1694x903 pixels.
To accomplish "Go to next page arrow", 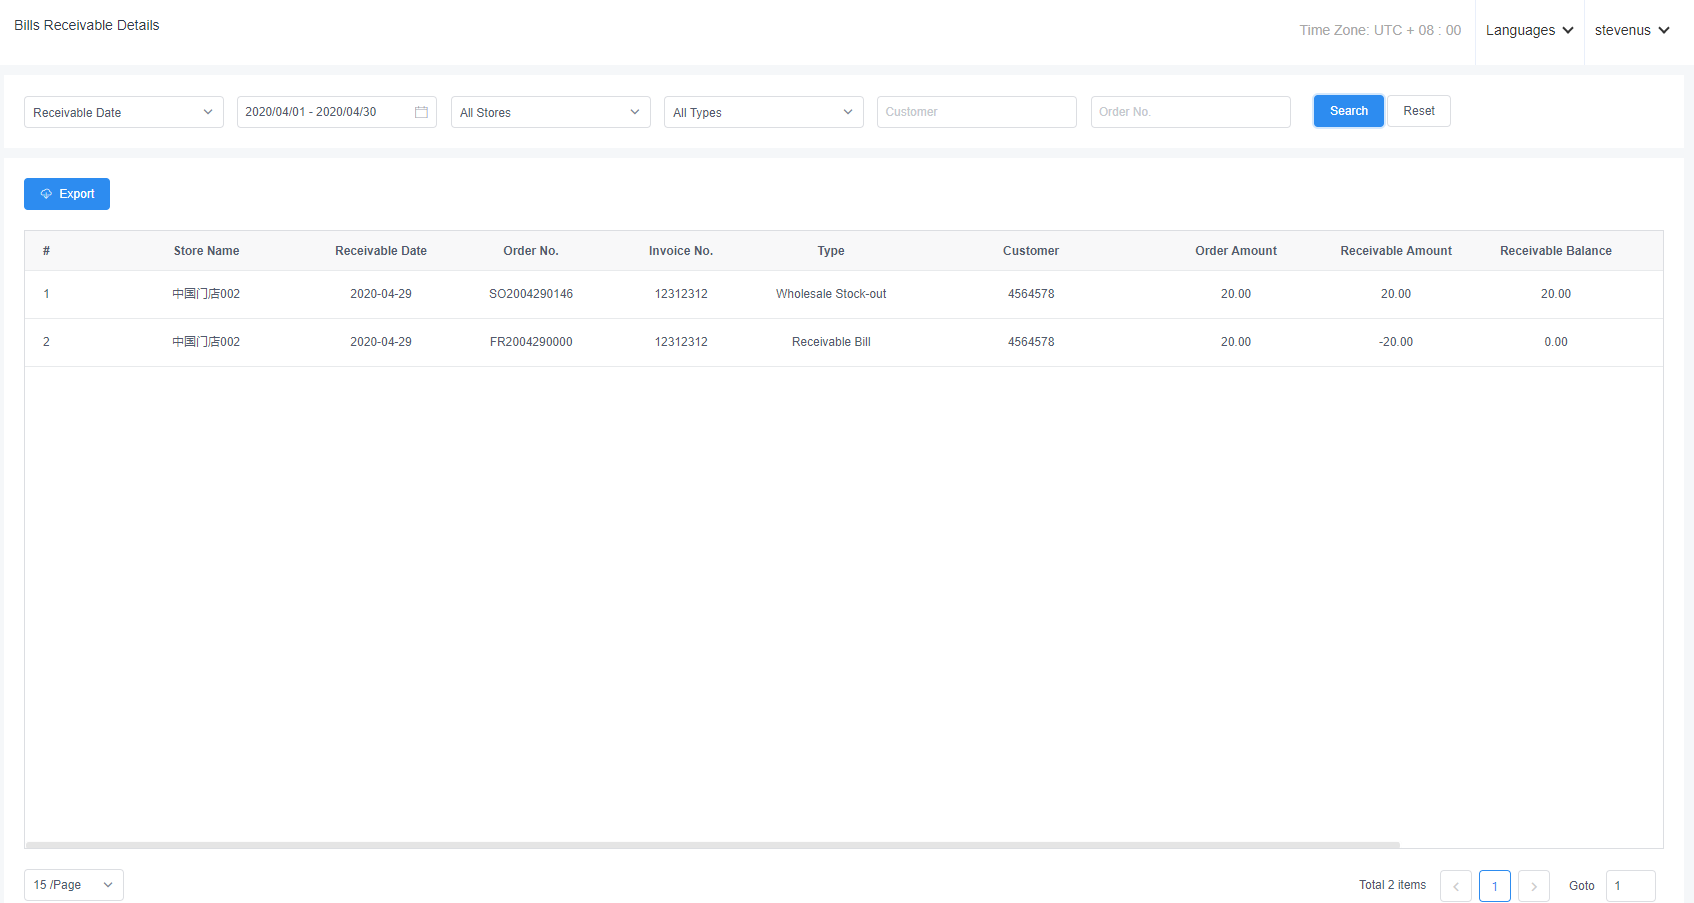I will coord(1533,886).
